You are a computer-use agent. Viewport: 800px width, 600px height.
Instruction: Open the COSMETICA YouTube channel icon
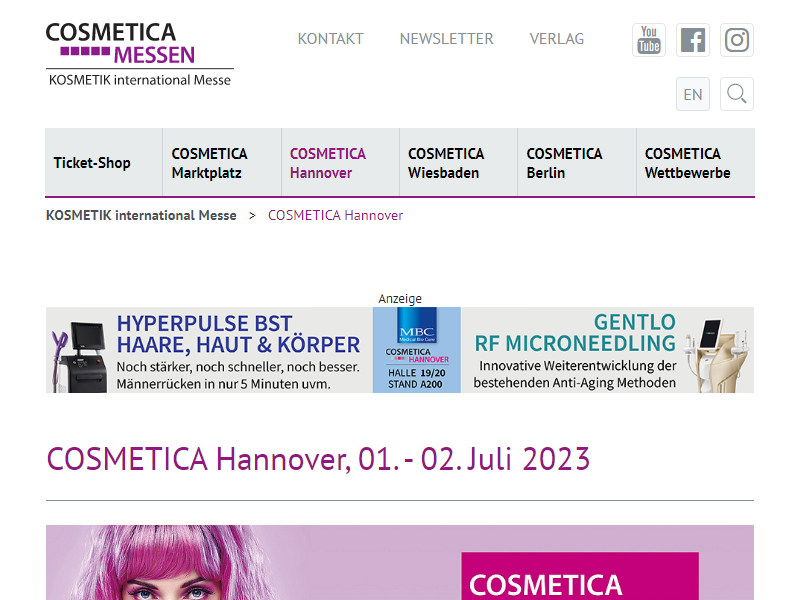pyautogui.click(x=648, y=40)
